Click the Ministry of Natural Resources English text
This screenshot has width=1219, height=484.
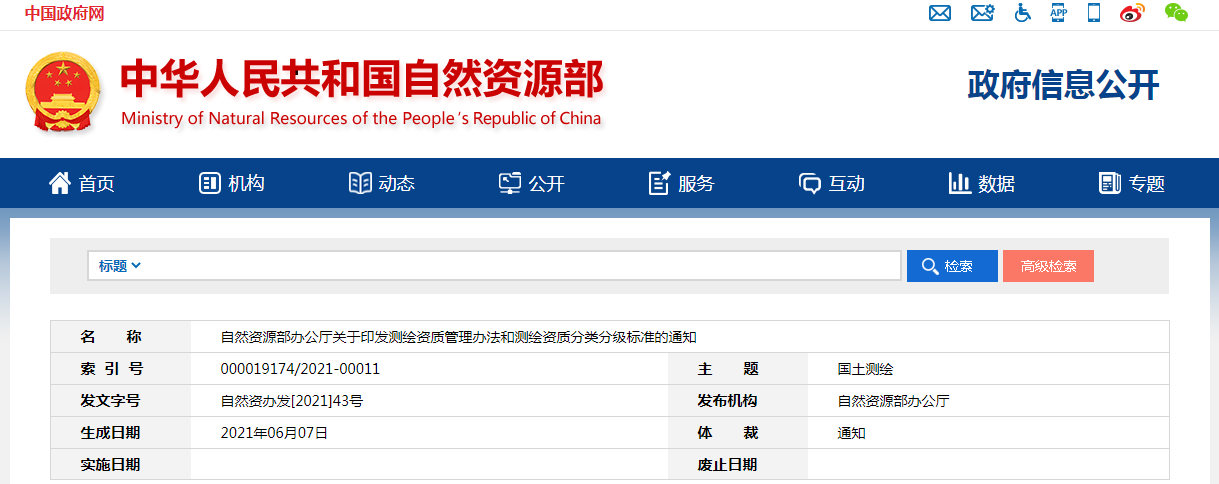361,118
